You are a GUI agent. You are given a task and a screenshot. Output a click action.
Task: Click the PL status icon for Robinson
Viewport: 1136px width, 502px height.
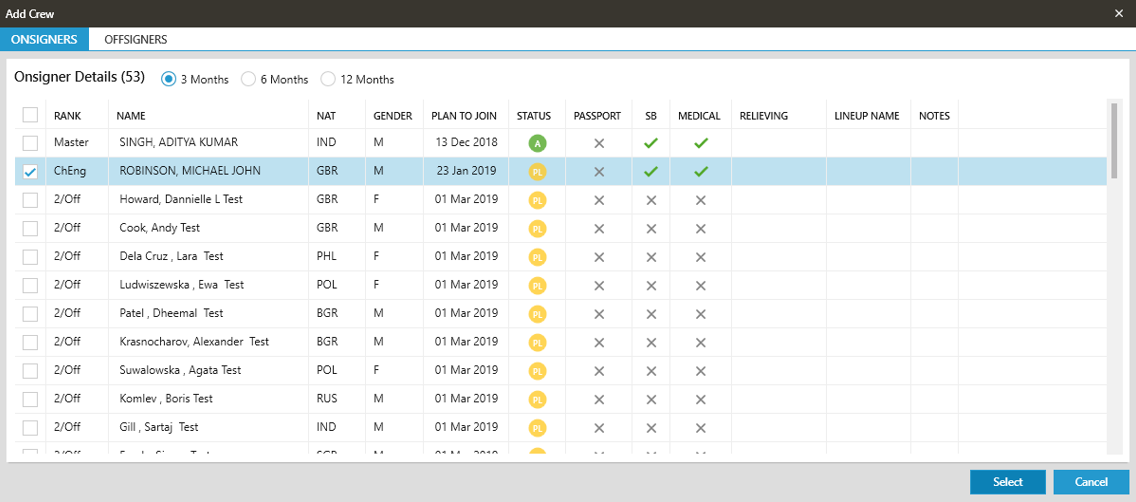pyautogui.click(x=537, y=172)
